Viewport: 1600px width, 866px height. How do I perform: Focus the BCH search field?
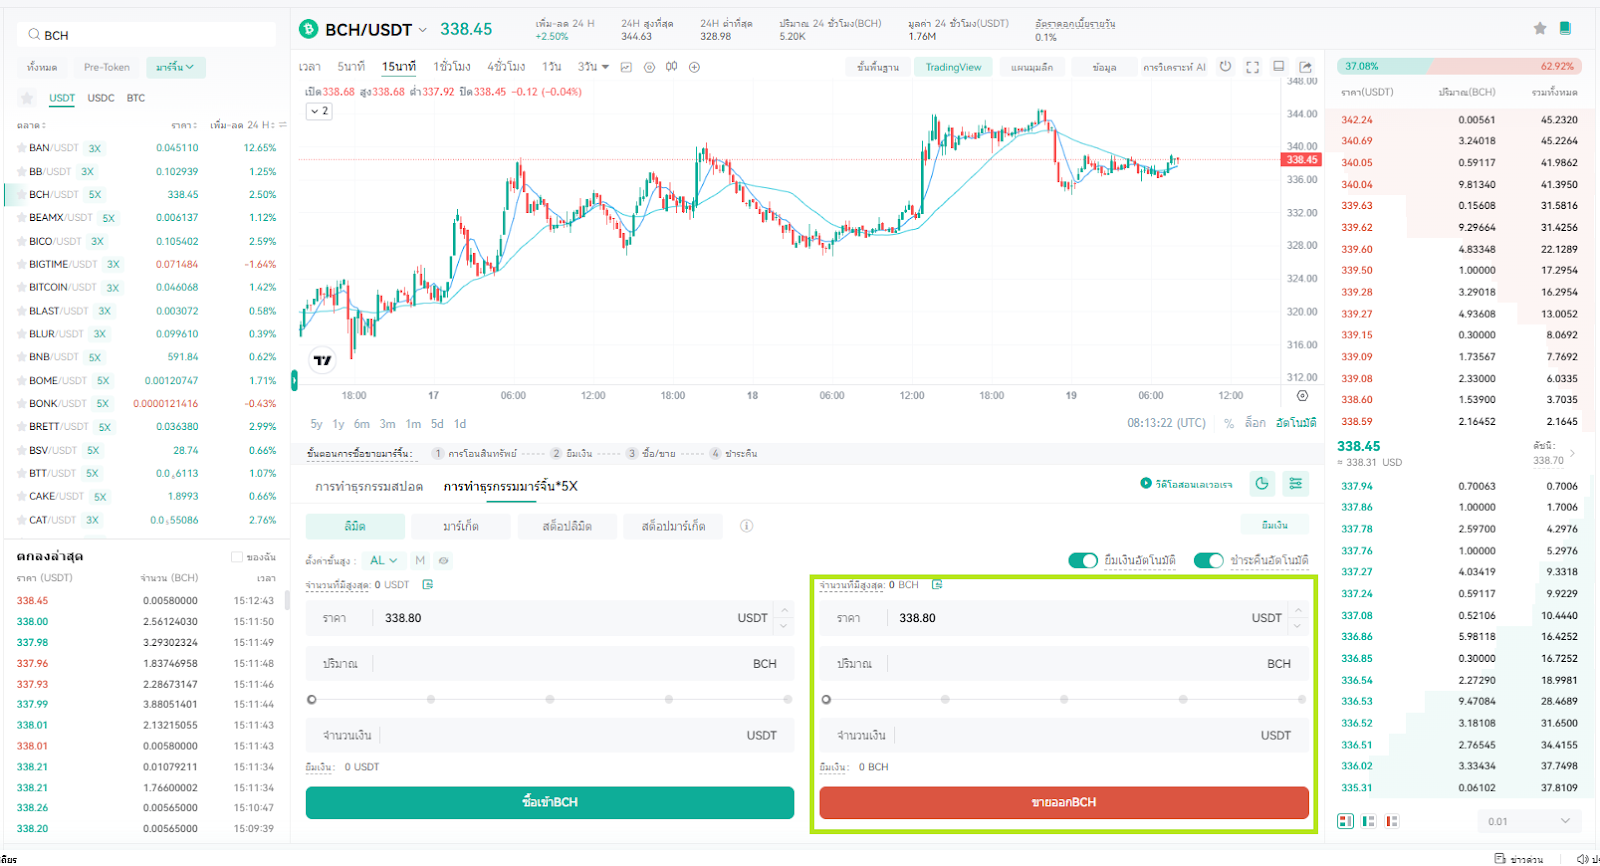147,35
